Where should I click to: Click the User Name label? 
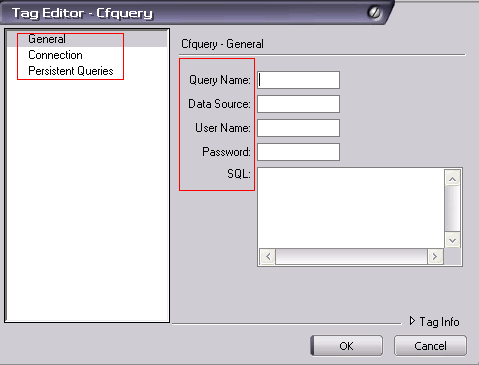(x=223, y=128)
